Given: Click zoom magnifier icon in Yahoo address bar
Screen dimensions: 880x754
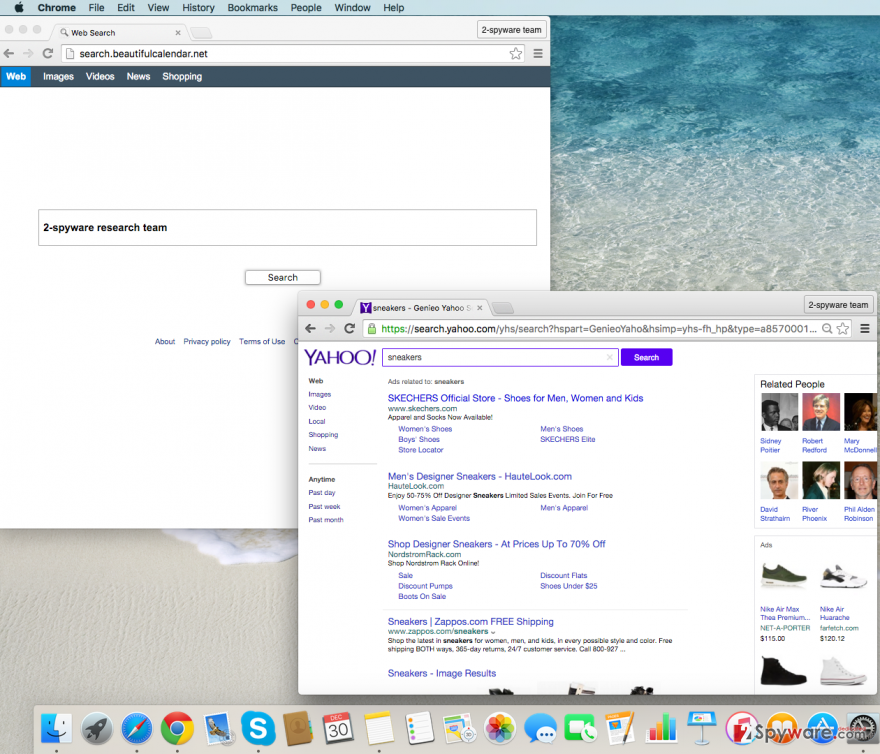Looking at the screenshot, I should coord(827,328).
